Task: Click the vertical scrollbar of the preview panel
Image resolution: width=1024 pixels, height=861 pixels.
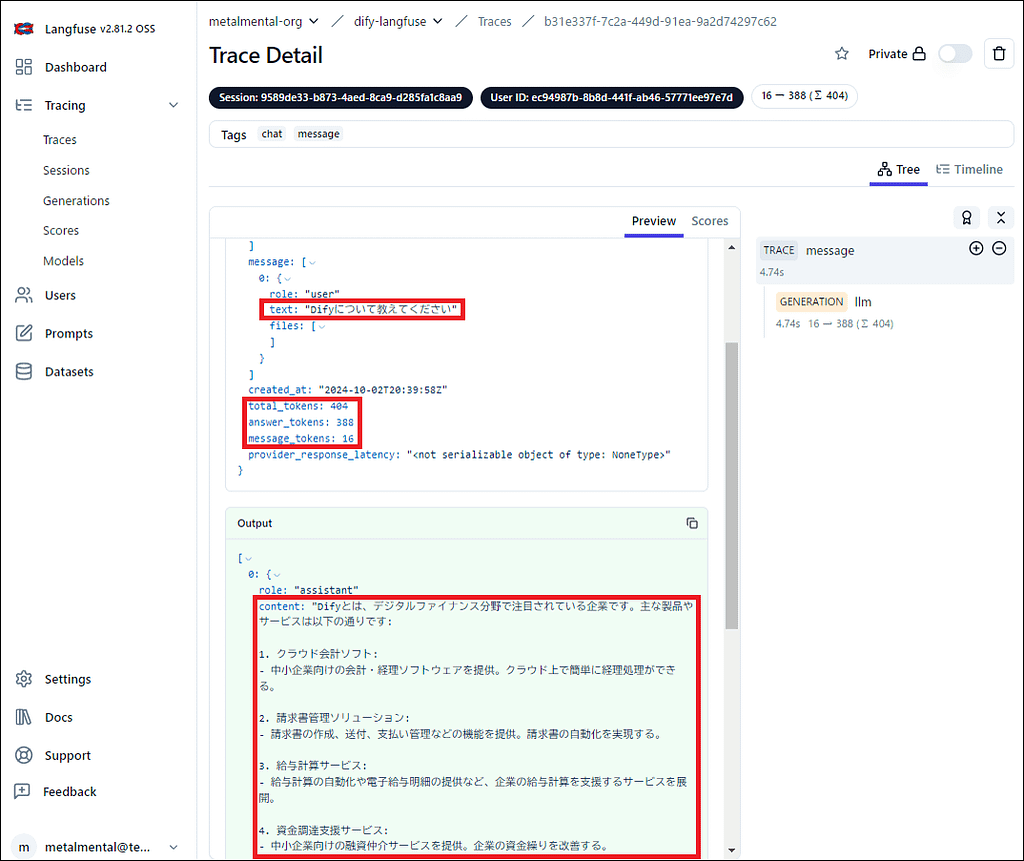Action: click(731, 480)
